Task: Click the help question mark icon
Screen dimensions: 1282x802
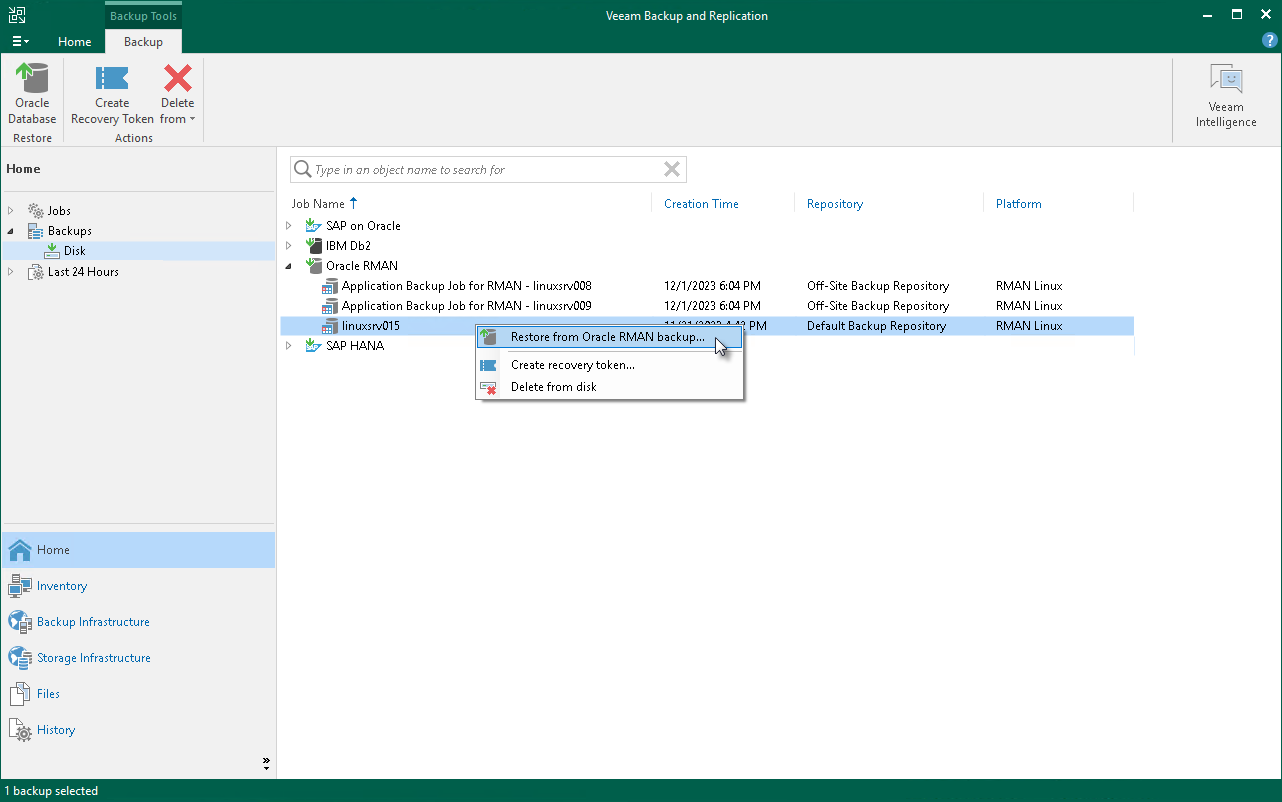Action: pyautogui.click(x=1269, y=41)
